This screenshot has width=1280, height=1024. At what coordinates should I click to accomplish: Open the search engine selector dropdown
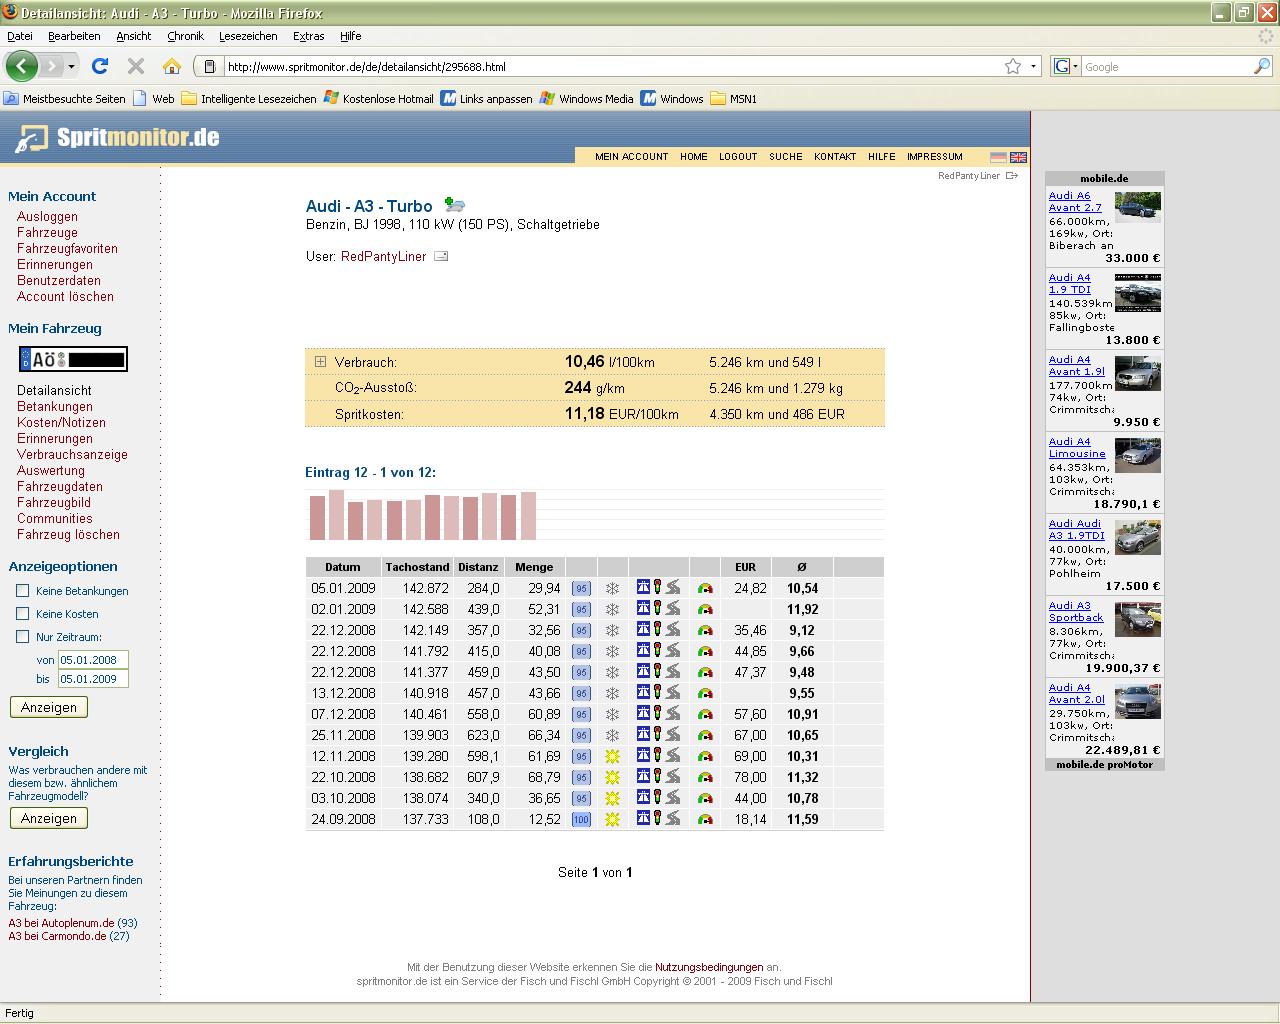(x=1066, y=66)
